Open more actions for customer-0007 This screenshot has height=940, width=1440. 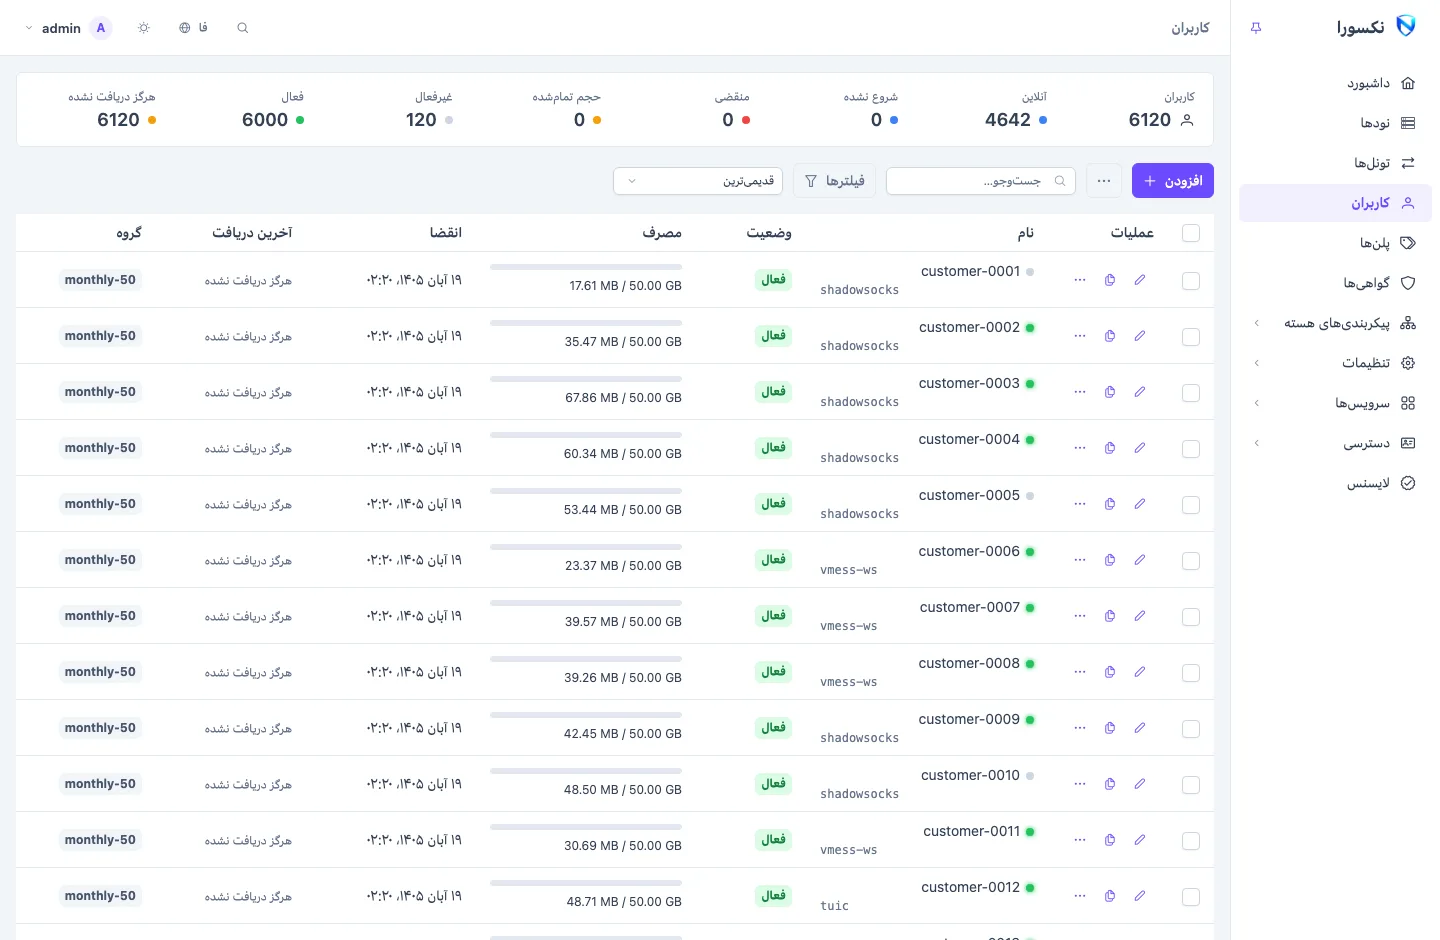[1080, 616]
